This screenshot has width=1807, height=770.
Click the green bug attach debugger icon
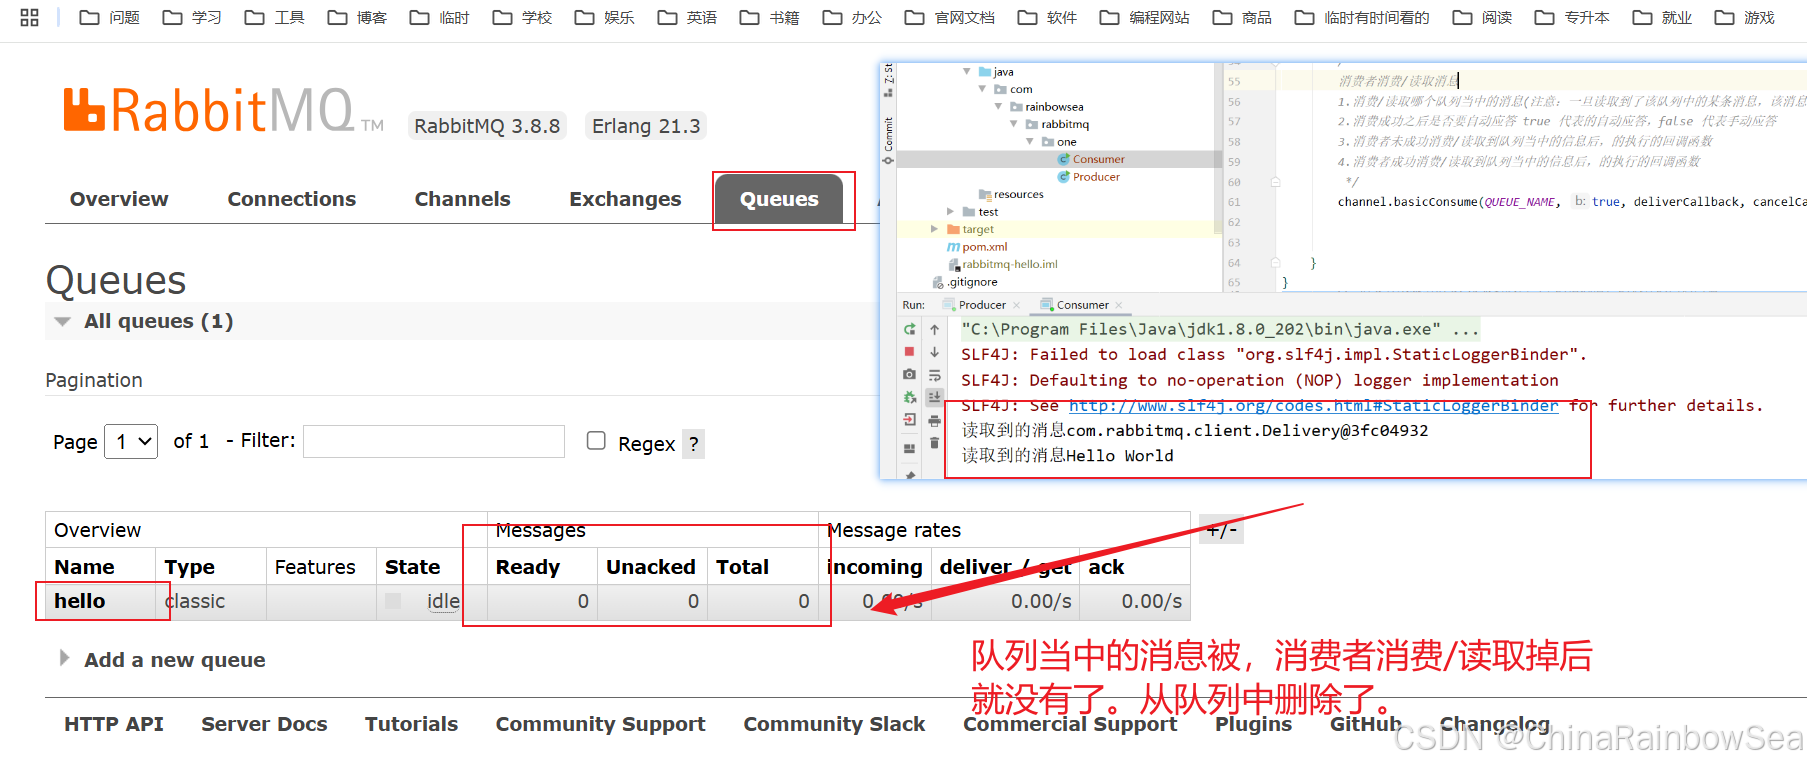pos(909,397)
